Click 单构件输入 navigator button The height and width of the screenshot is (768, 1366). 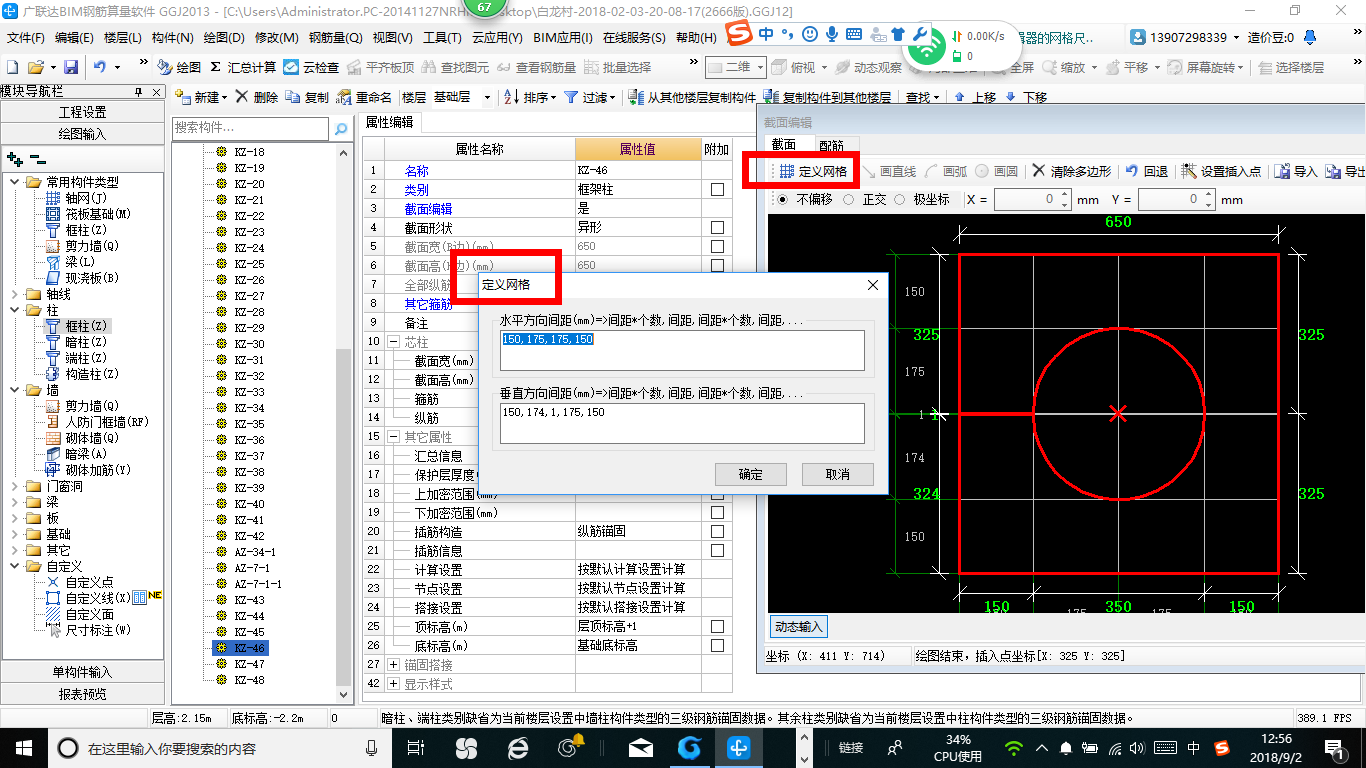click(82, 672)
